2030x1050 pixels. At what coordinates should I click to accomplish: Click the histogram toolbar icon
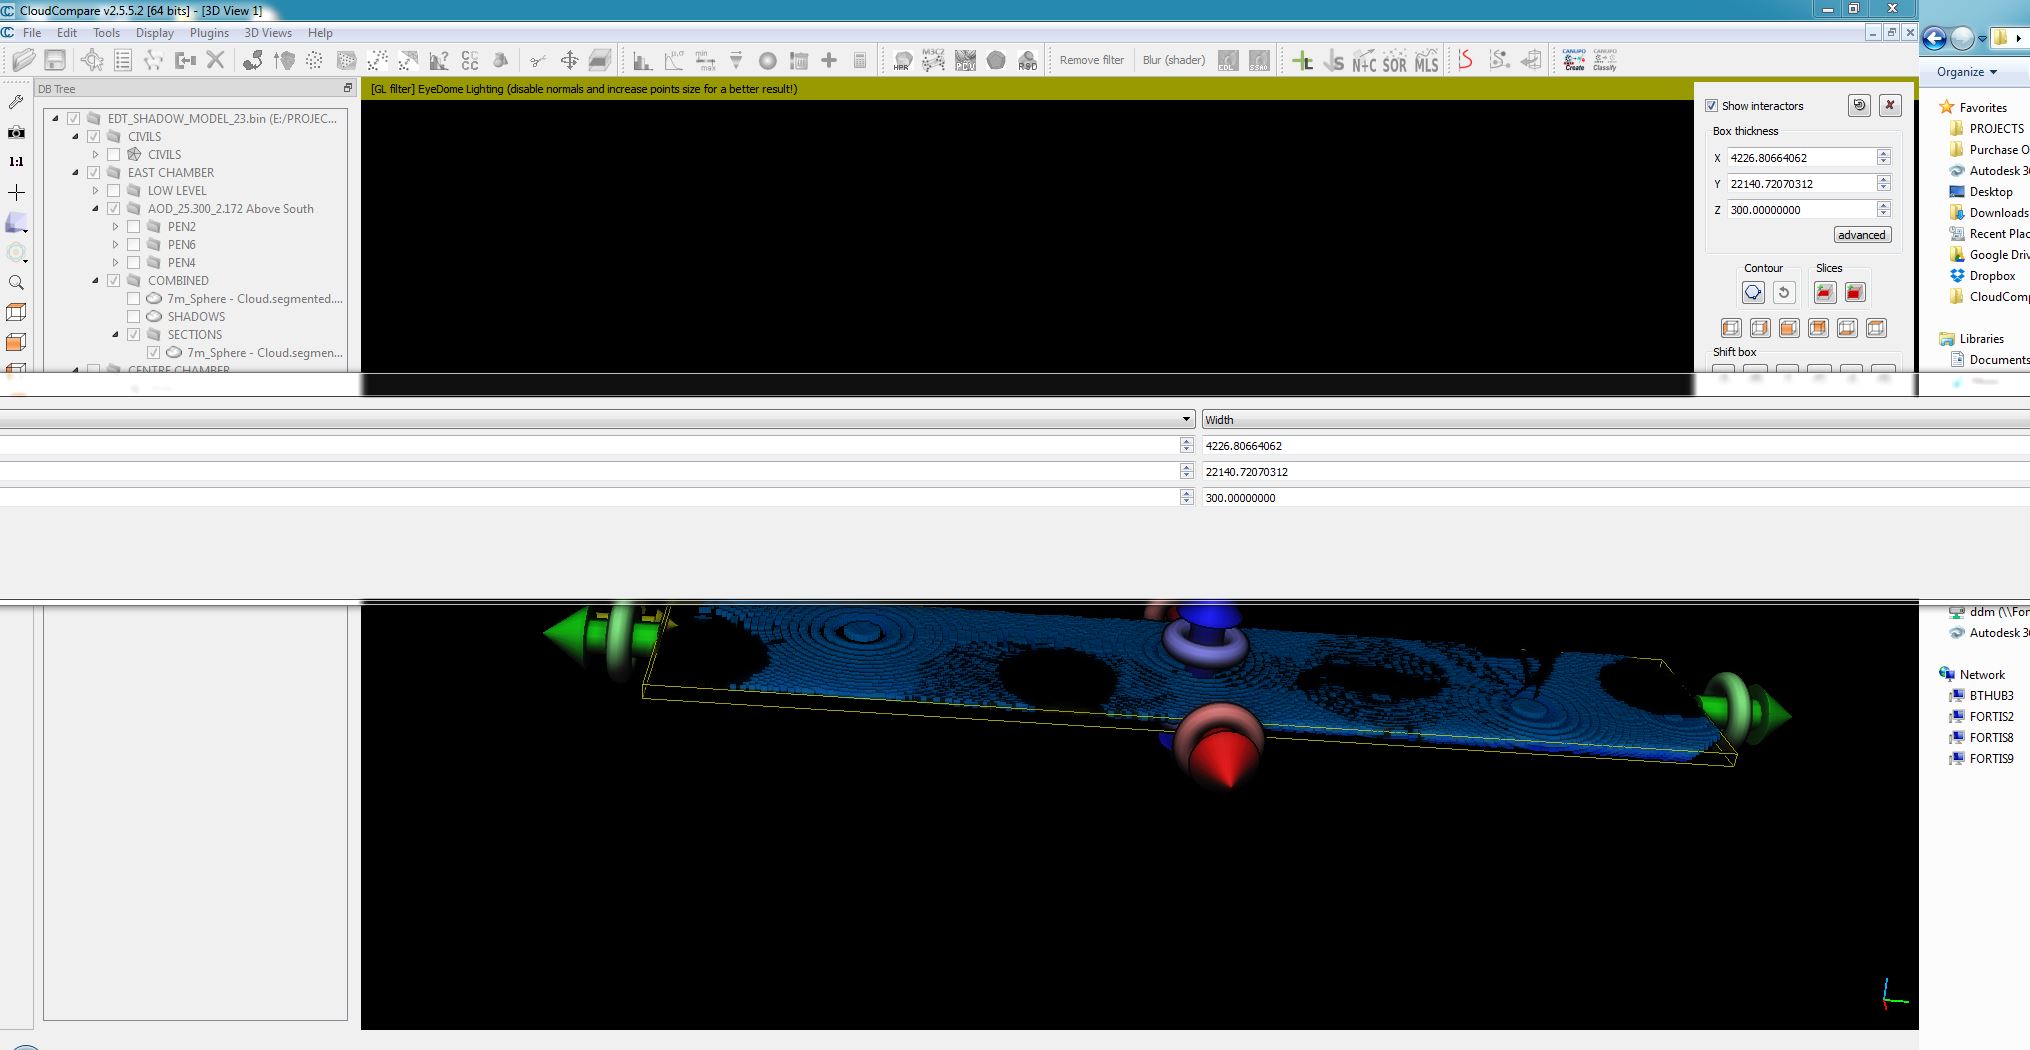click(x=642, y=61)
